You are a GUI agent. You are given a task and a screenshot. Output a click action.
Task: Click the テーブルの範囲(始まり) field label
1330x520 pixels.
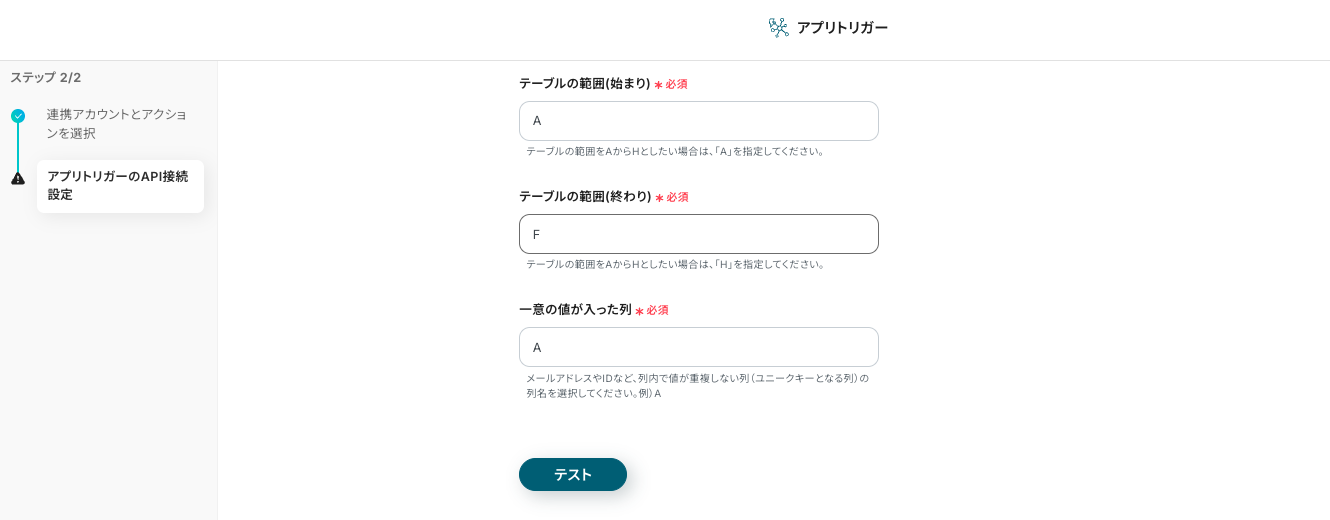pos(584,84)
